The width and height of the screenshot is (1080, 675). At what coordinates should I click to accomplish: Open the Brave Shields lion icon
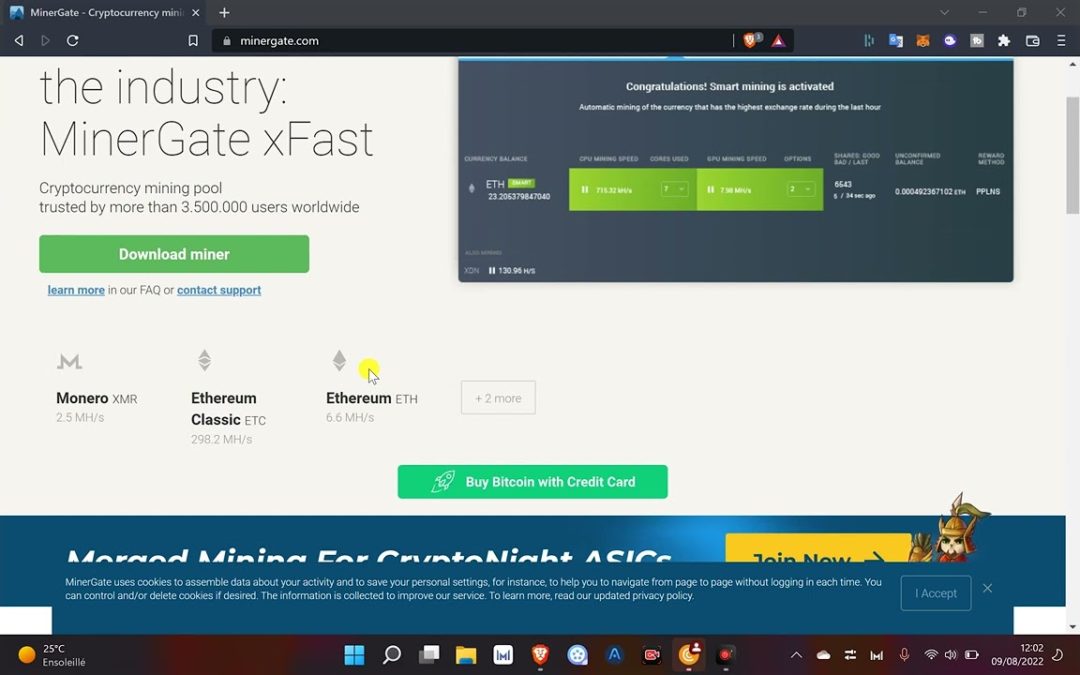click(750, 41)
